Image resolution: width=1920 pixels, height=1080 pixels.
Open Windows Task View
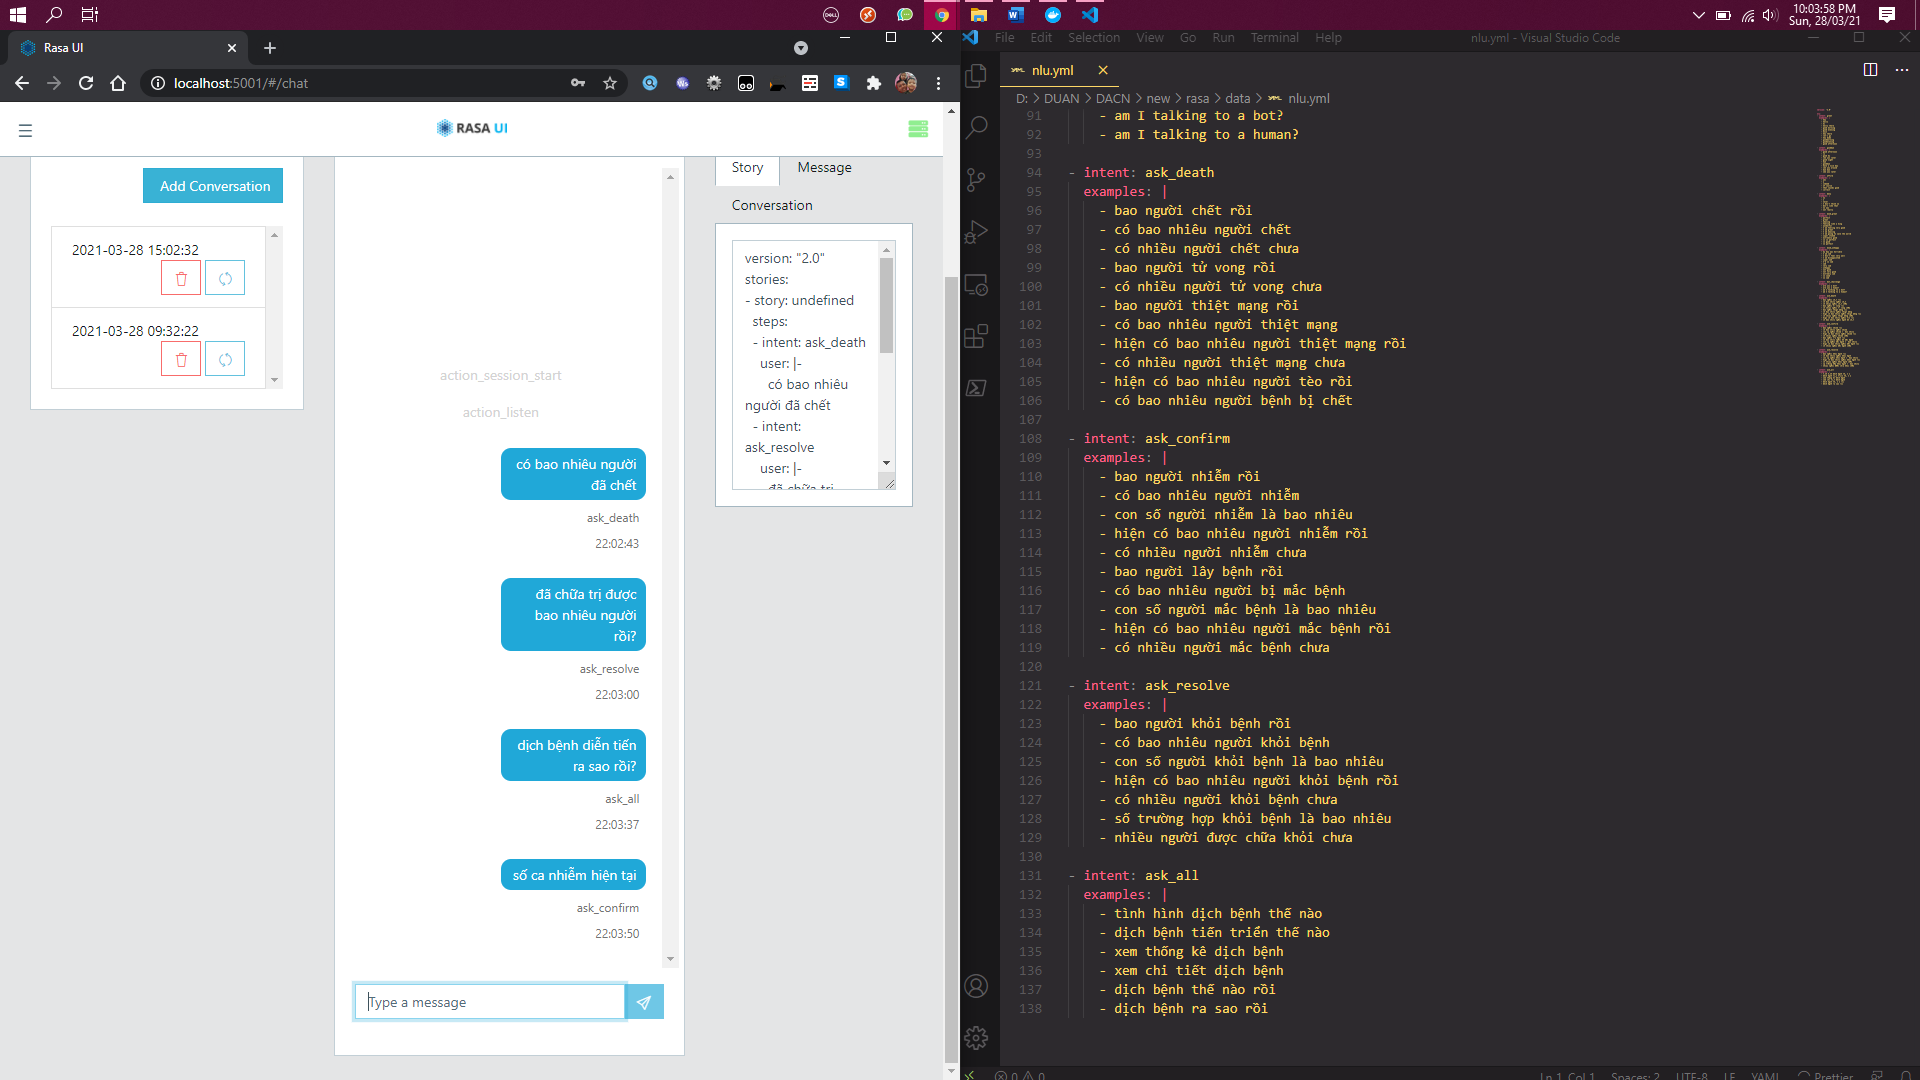coord(90,15)
